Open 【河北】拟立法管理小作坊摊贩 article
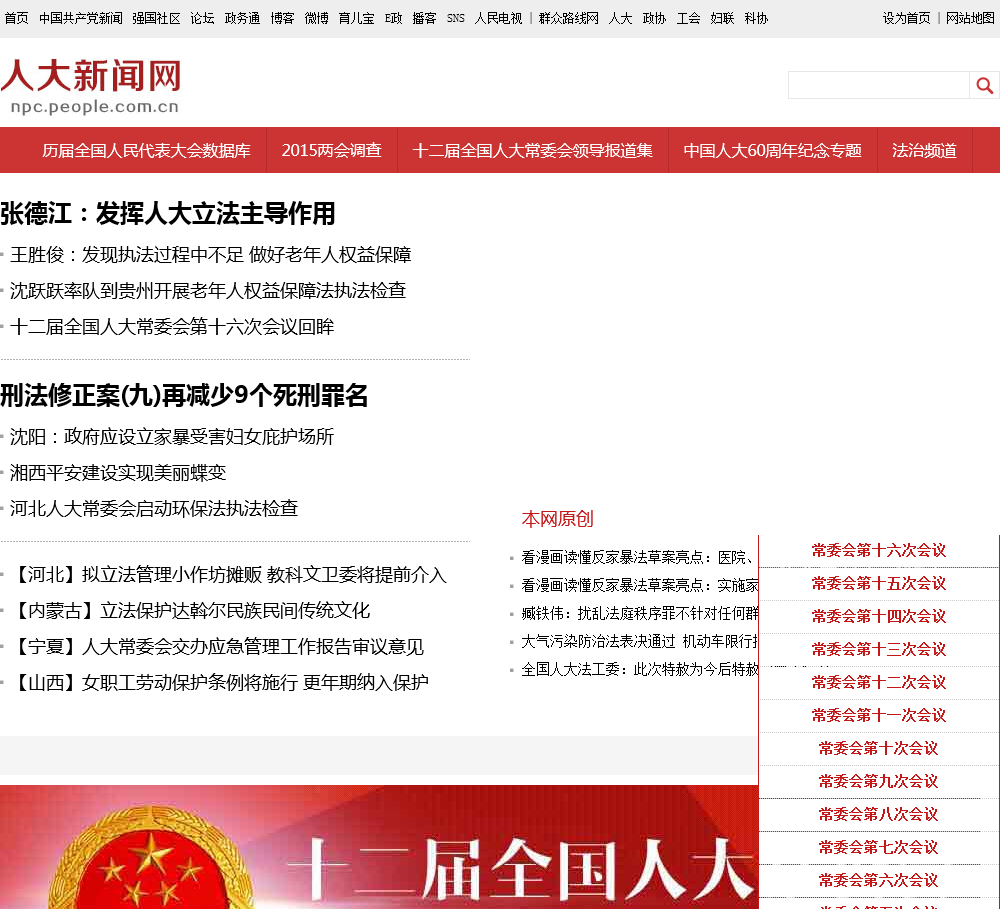Viewport: 1000px width, 909px height. click(228, 575)
